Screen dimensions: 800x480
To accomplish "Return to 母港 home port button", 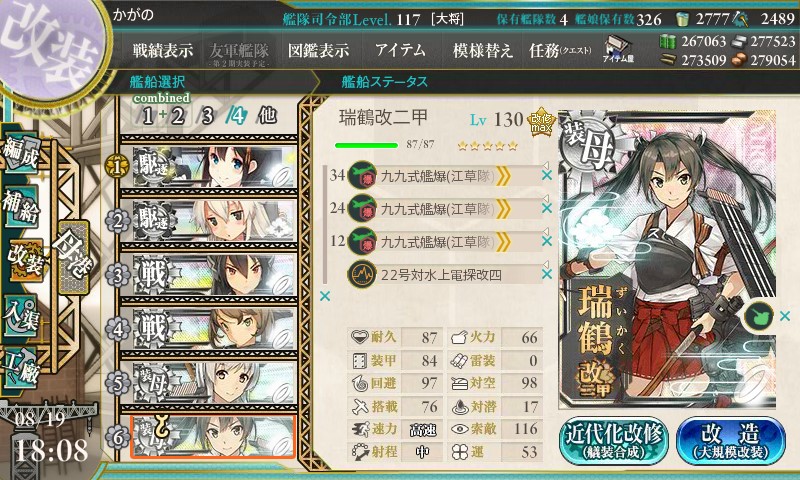I will 74,257.
